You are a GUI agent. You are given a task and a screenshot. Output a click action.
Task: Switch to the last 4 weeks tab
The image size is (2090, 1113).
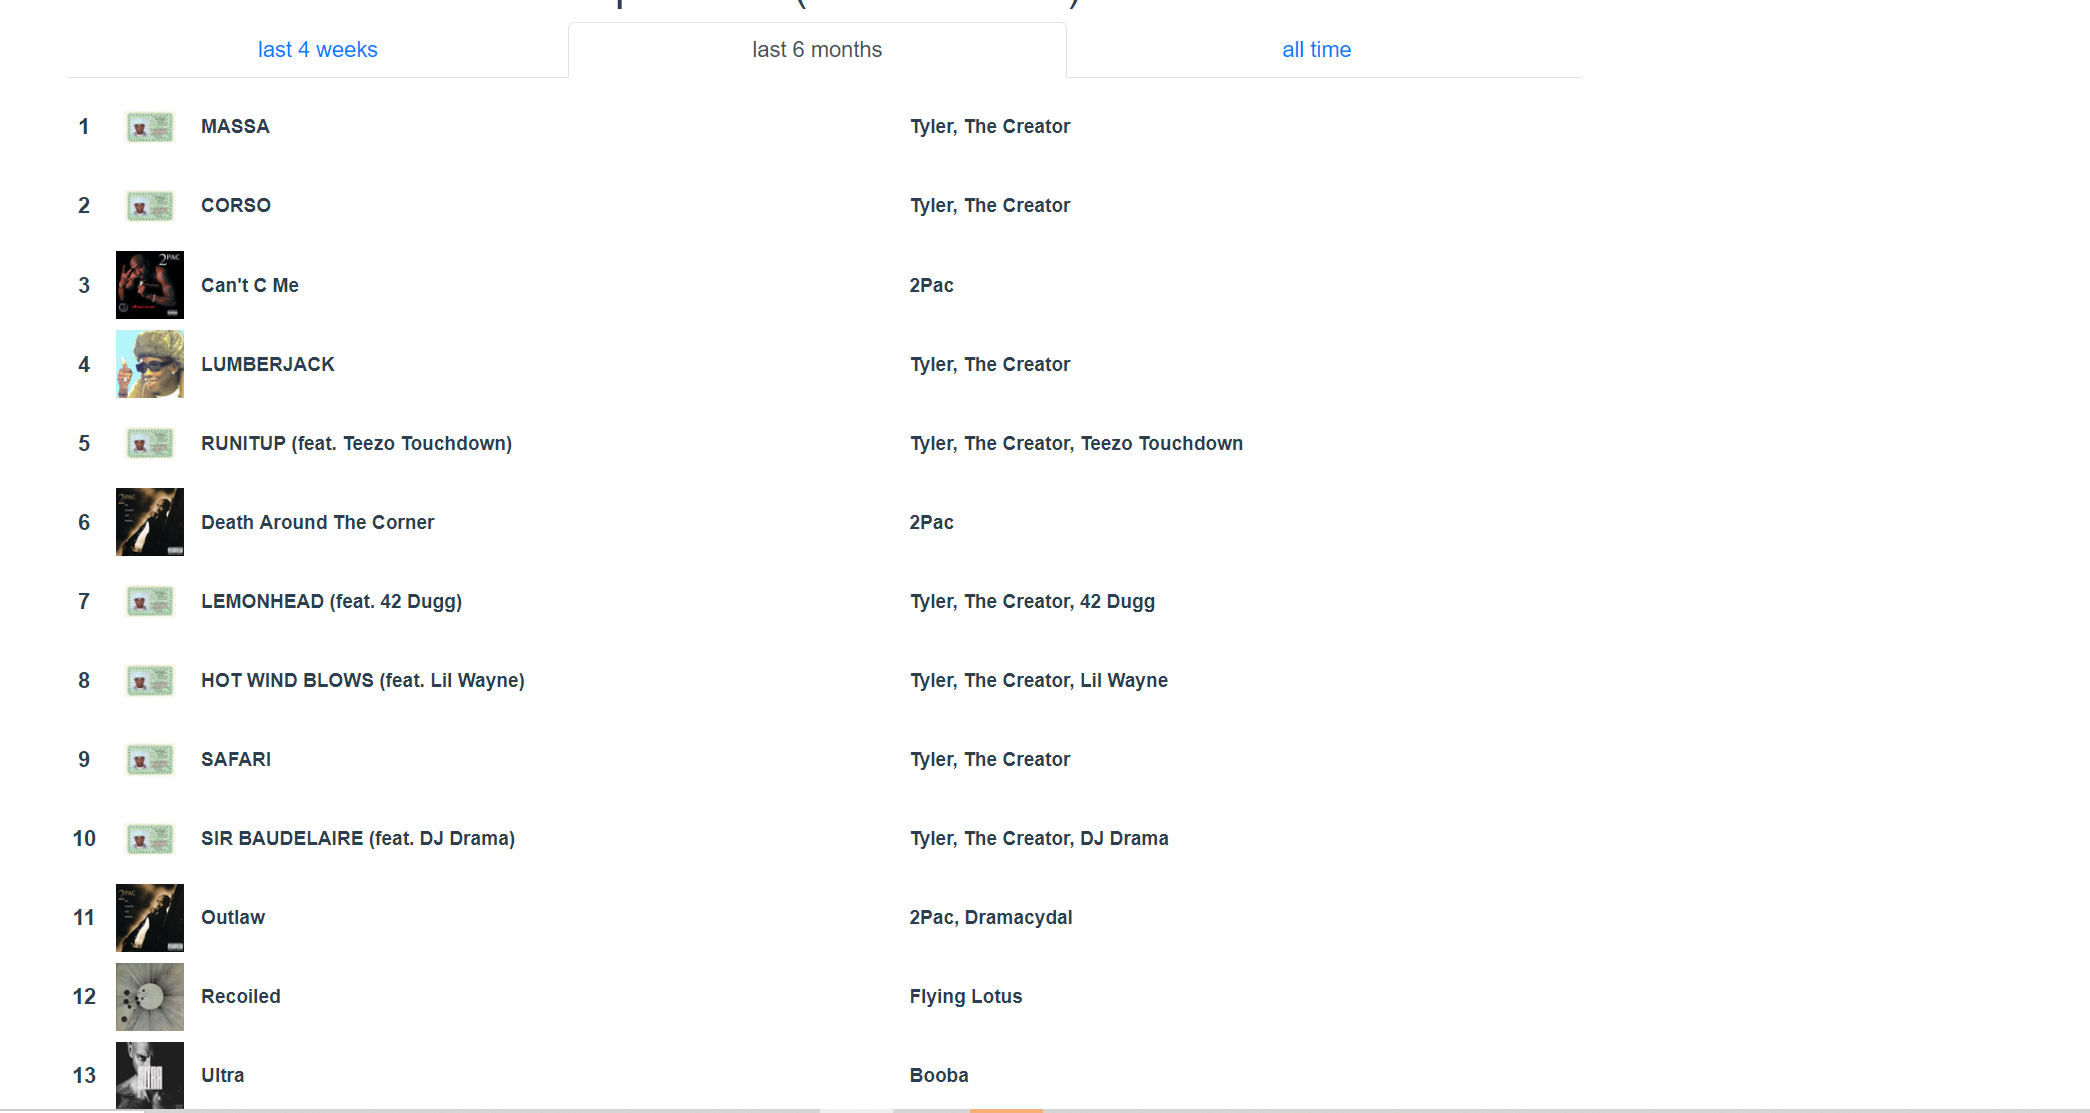[317, 50]
